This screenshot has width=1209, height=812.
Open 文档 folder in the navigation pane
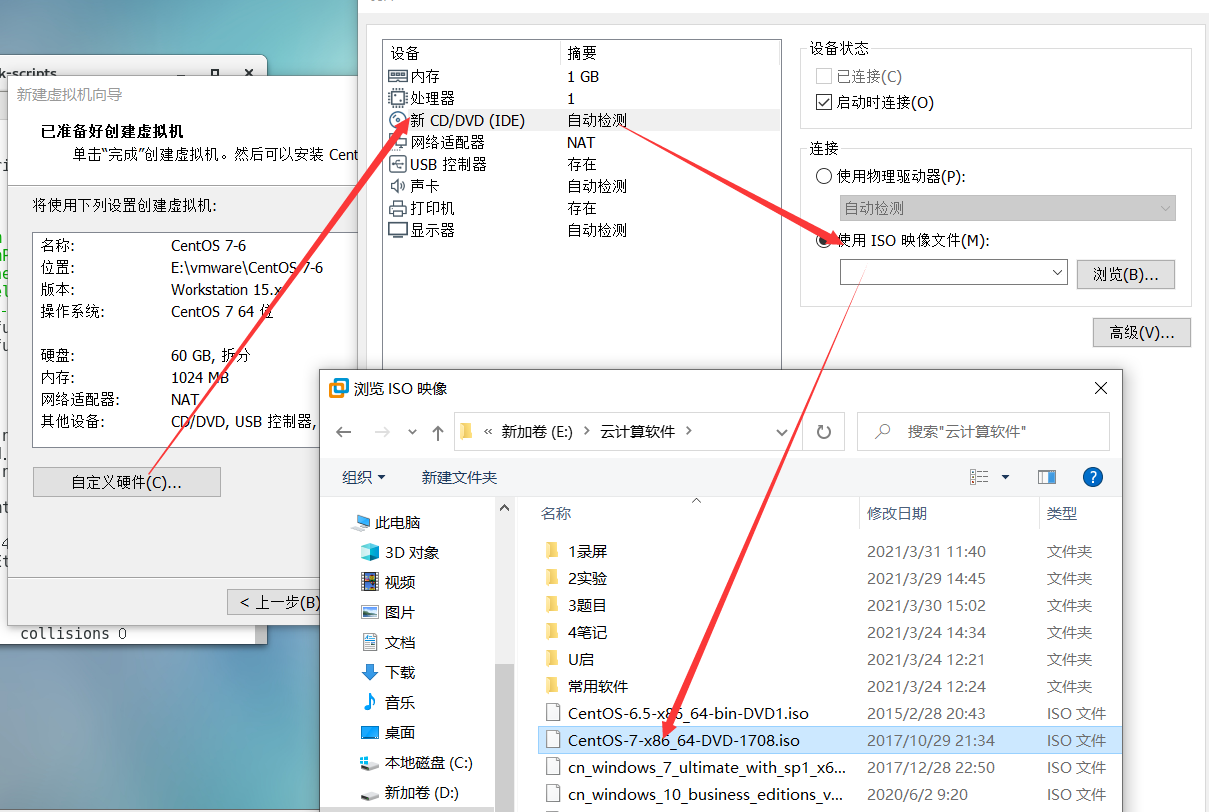click(388, 642)
